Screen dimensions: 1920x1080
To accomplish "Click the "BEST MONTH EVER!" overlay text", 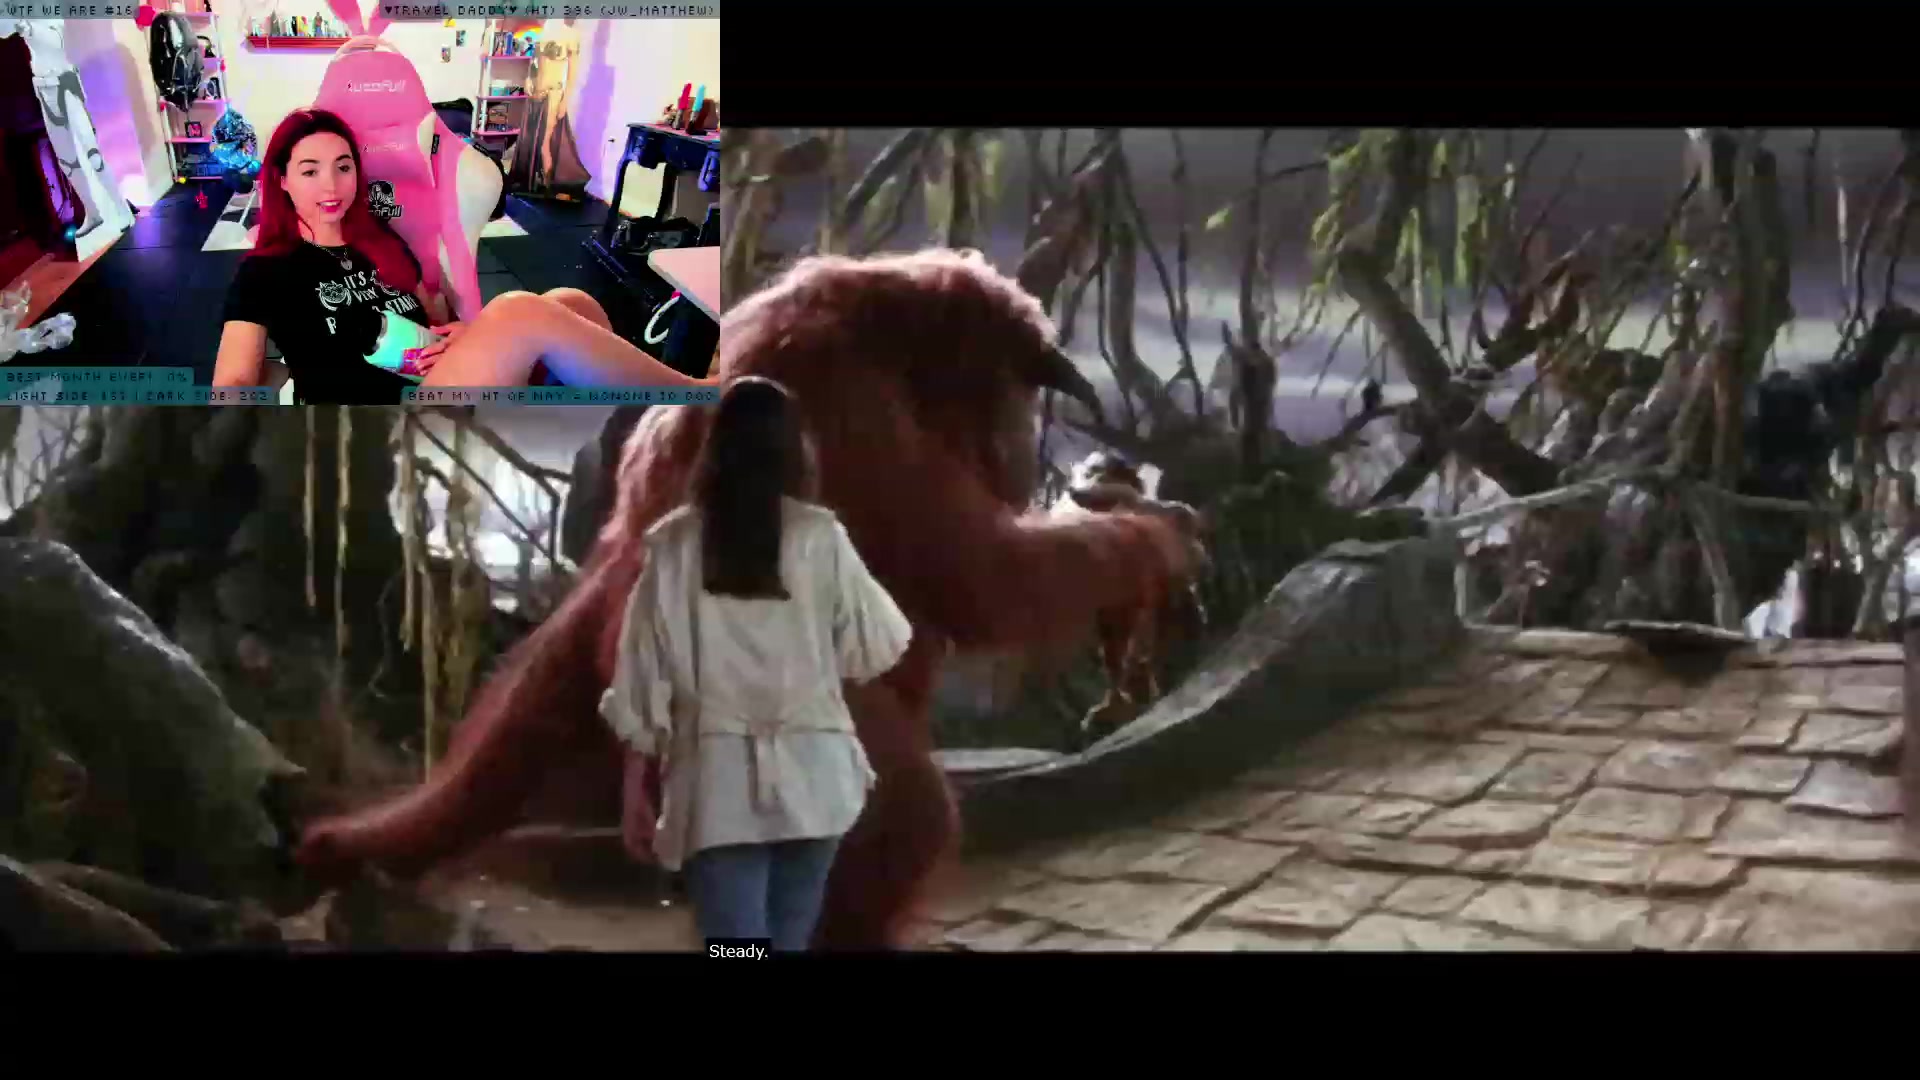I will pyautogui.click(x=97, y=377).
